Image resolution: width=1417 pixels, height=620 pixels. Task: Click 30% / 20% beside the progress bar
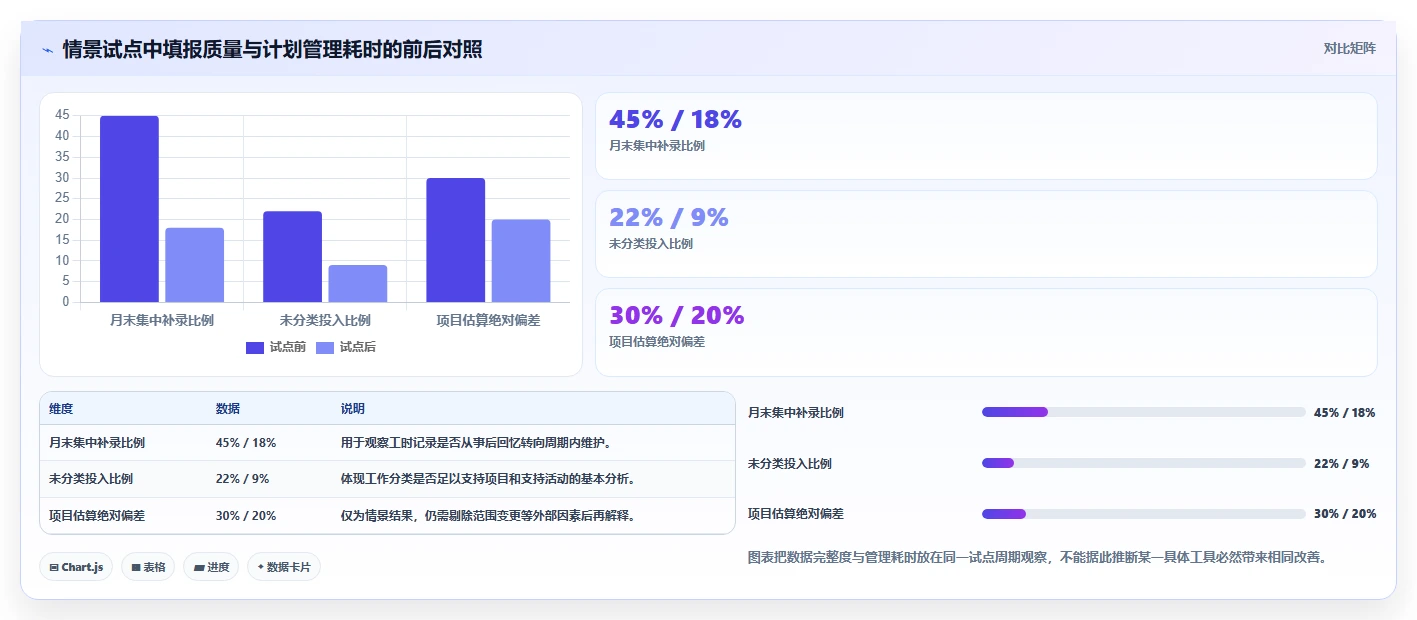tap(1345, 514)
